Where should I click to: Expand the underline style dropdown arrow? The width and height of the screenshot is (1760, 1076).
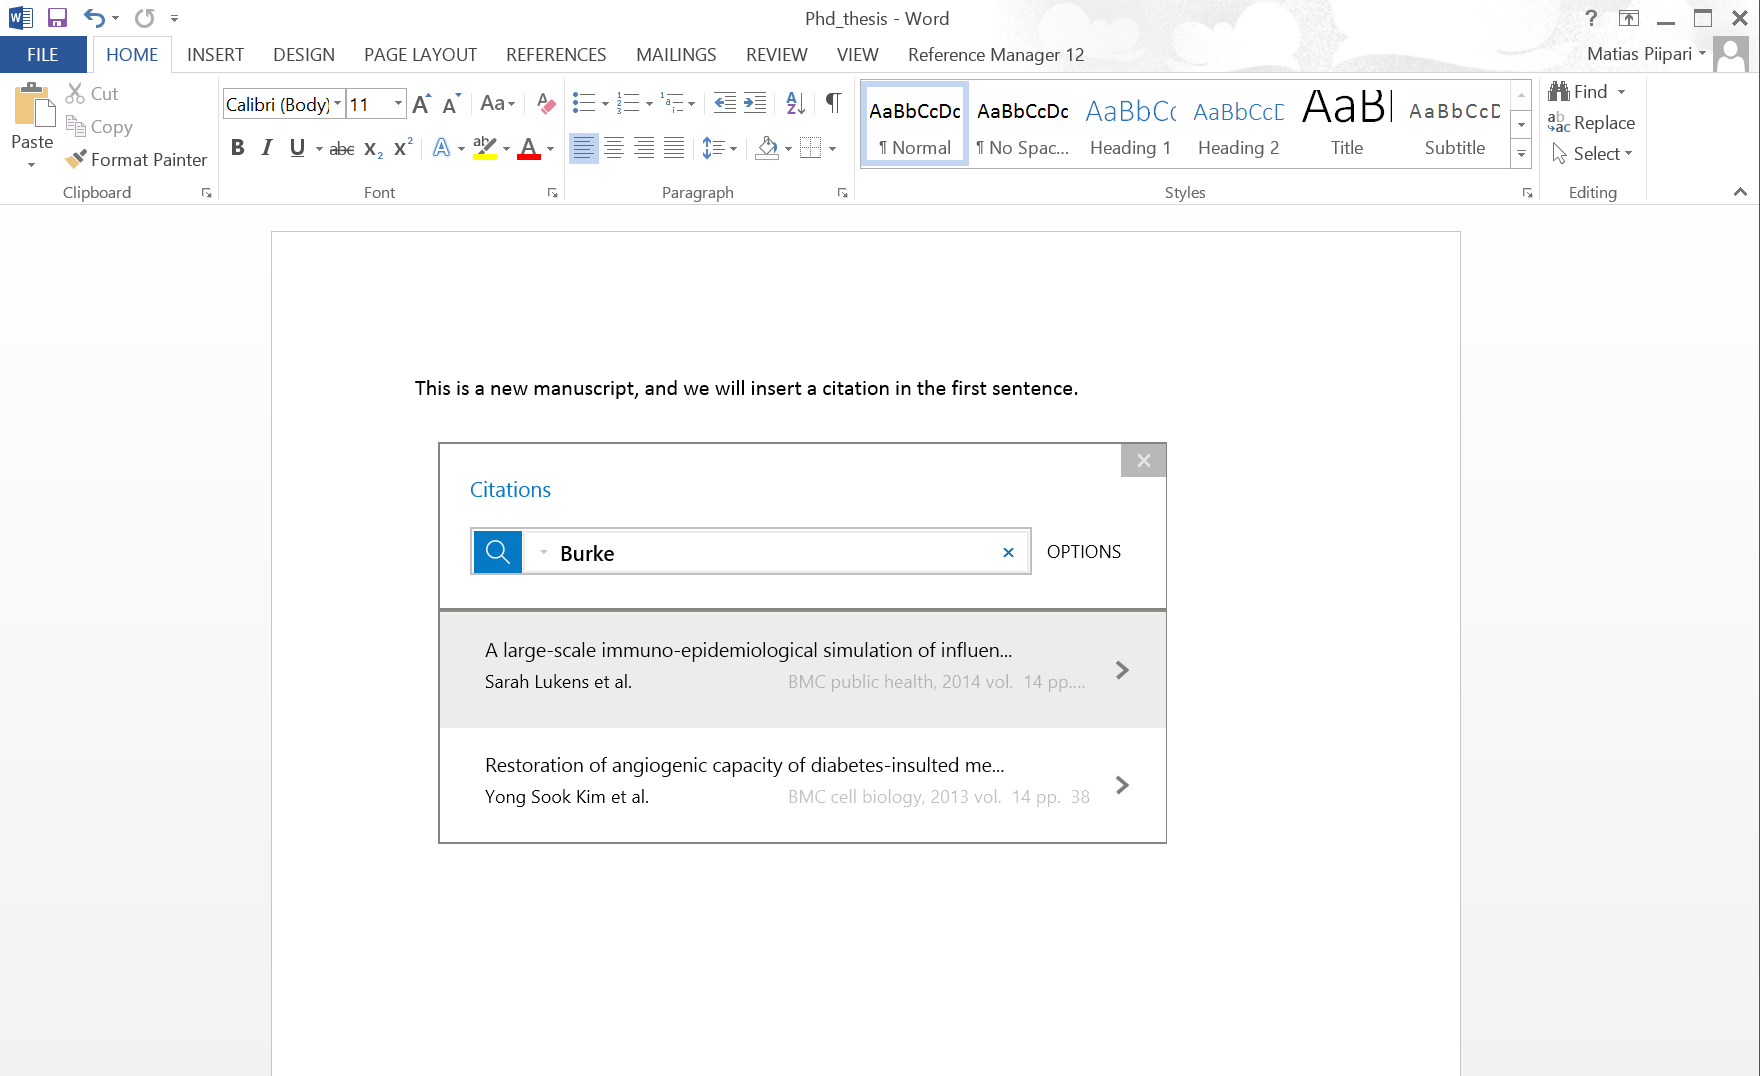[x=319, y=149]
